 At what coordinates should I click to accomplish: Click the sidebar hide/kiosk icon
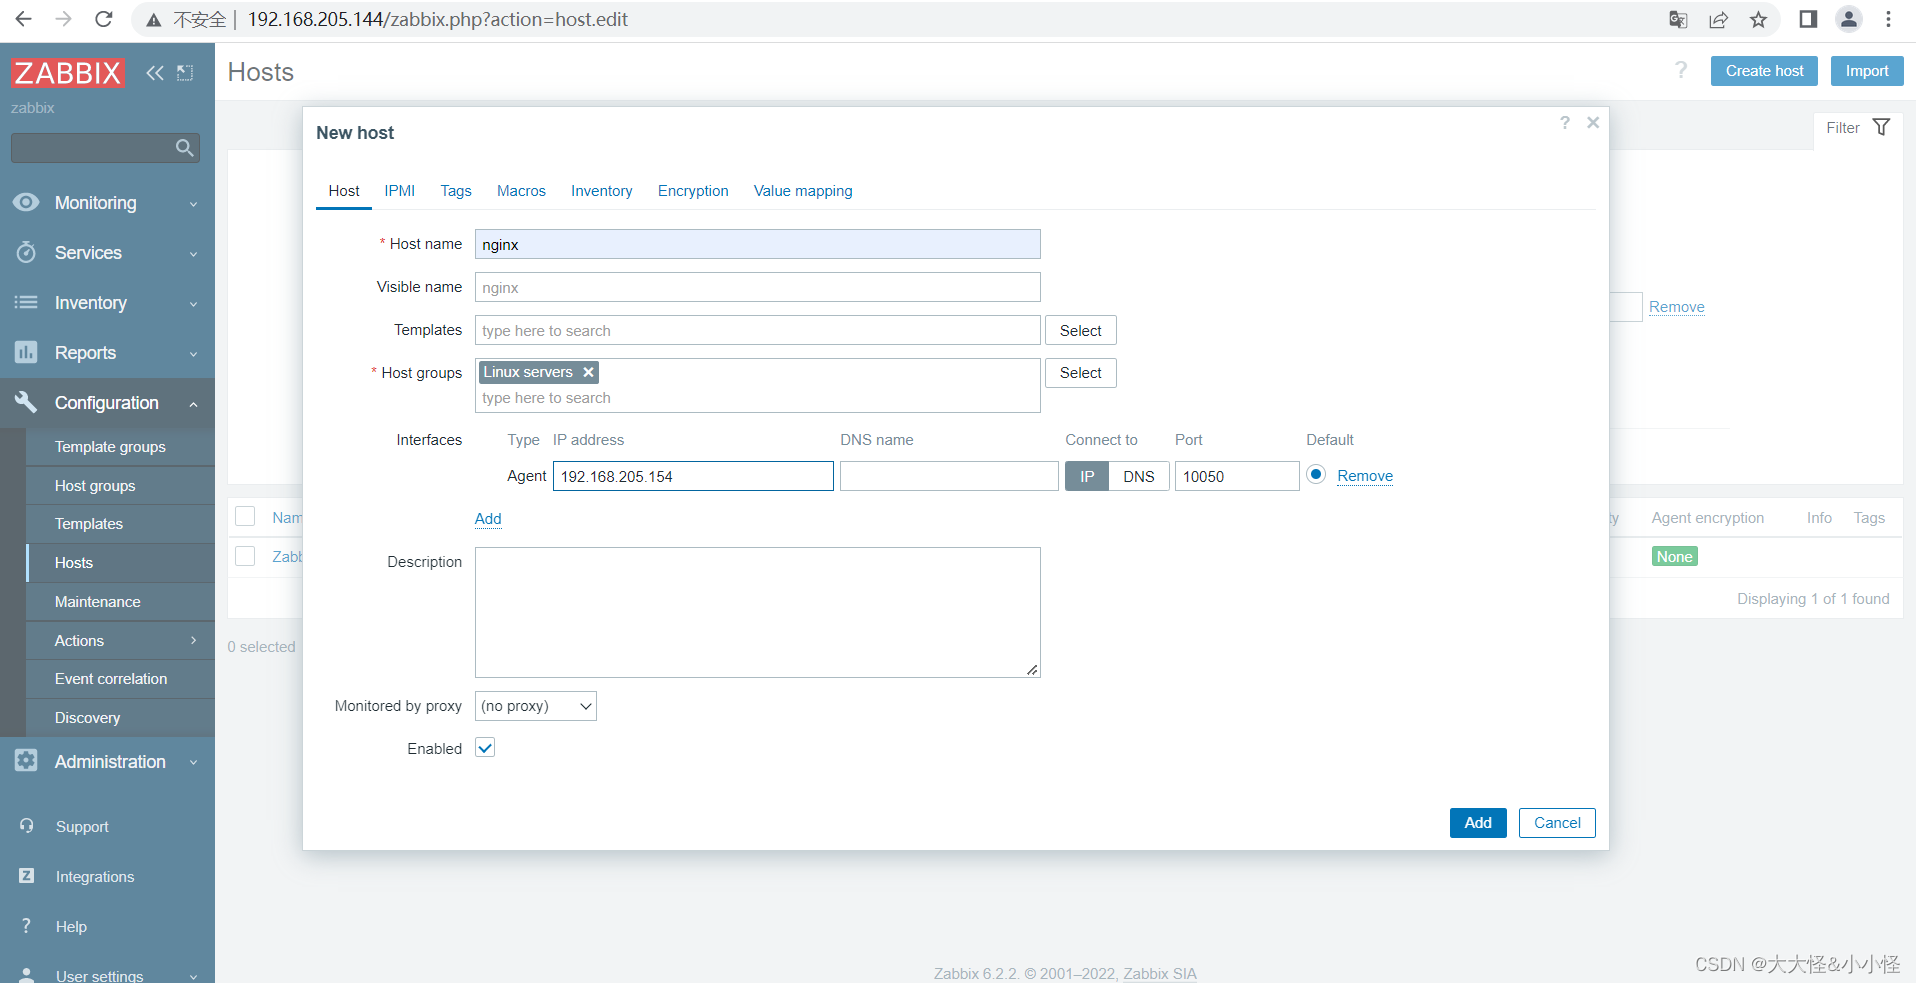[x=185, y=72]
